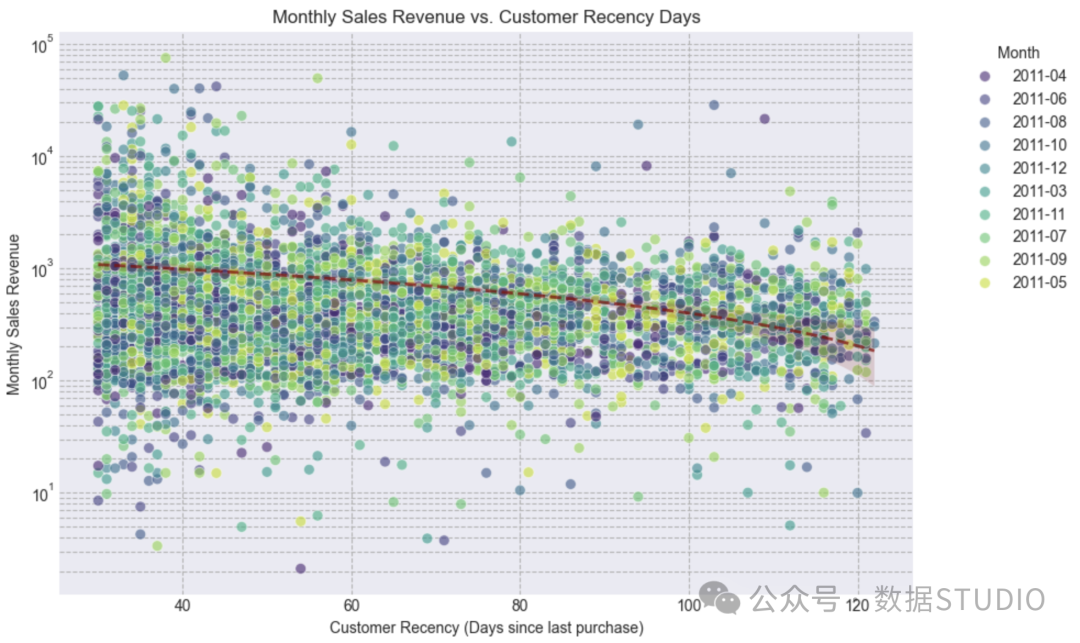Select the "2011-10" legend text

[1039, 145]
